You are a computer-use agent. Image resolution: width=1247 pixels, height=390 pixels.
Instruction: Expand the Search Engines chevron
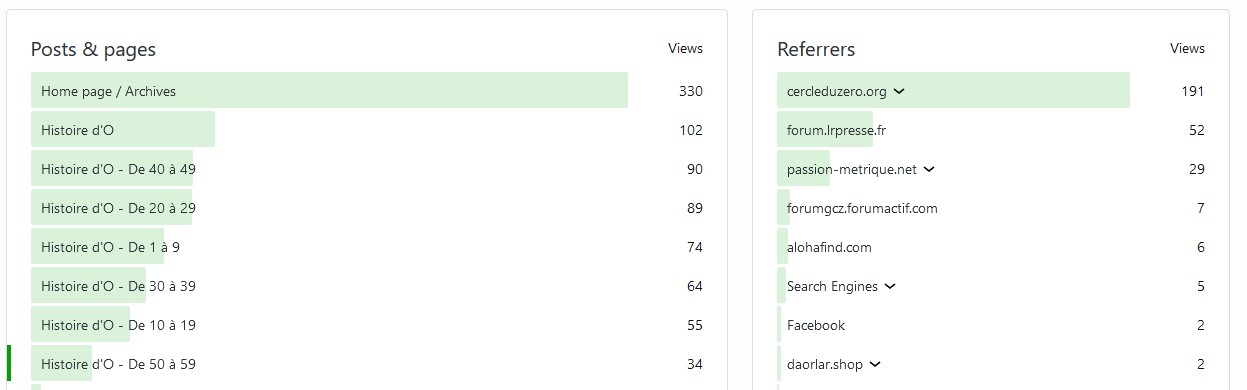[890, 287]
